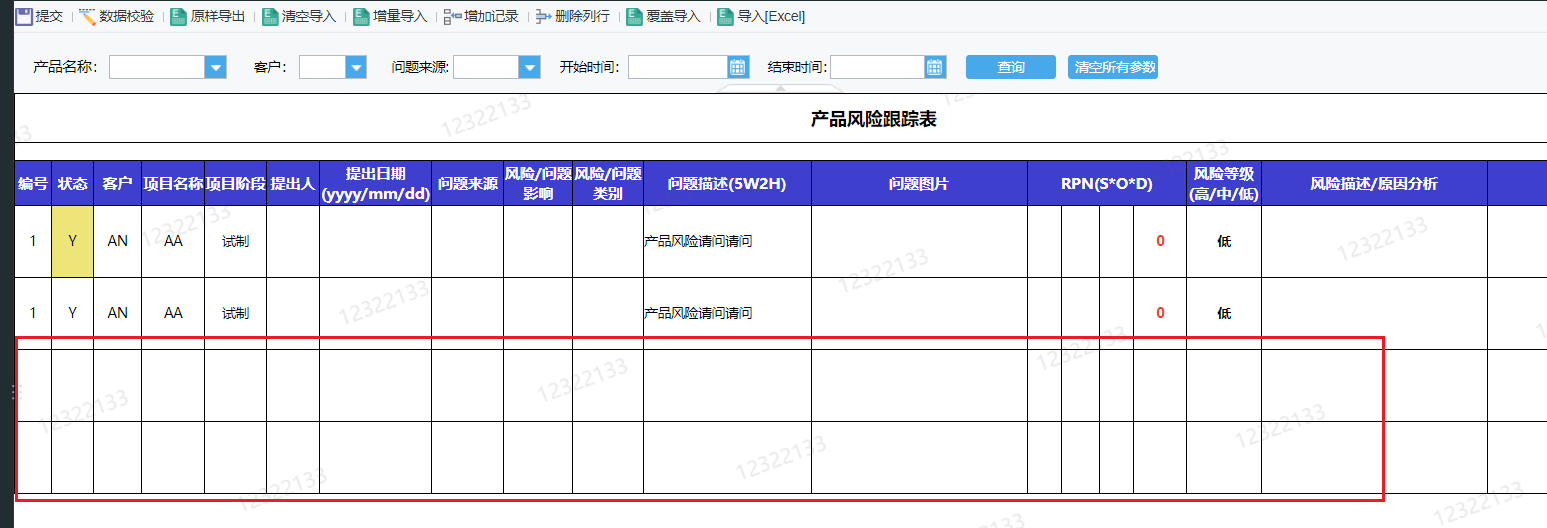Click the 删除列行 toolbar label
The width and height of the screenshot is (1547, 528).
582,17
